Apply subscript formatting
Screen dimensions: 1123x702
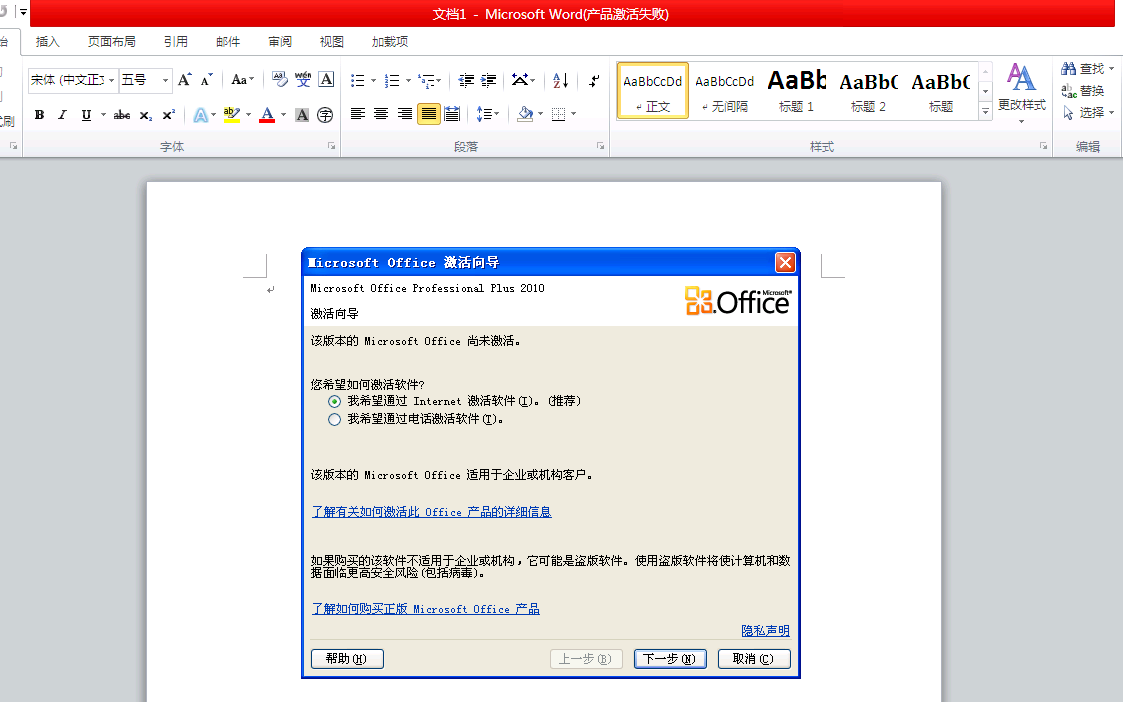[145, 115]
